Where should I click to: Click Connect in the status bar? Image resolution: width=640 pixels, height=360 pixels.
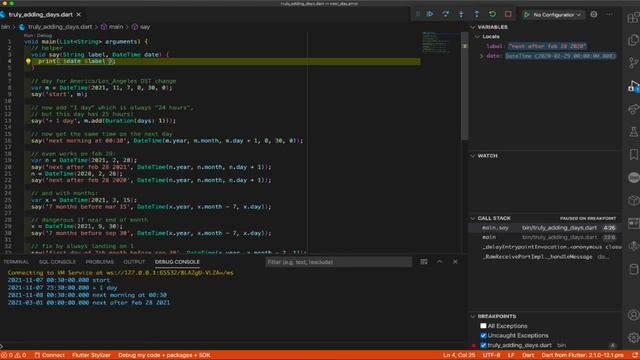click(x=49, y=355)
